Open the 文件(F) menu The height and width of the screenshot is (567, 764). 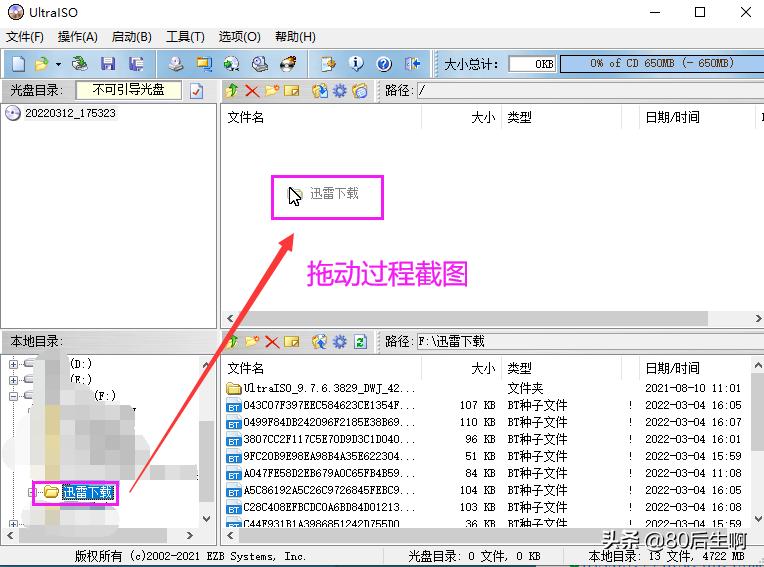coord(25,37)
